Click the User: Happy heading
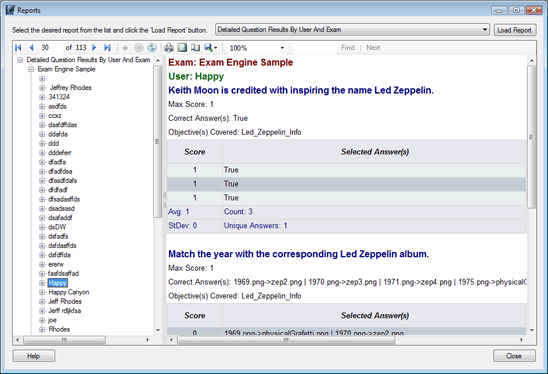 click(x=196, y=76)
